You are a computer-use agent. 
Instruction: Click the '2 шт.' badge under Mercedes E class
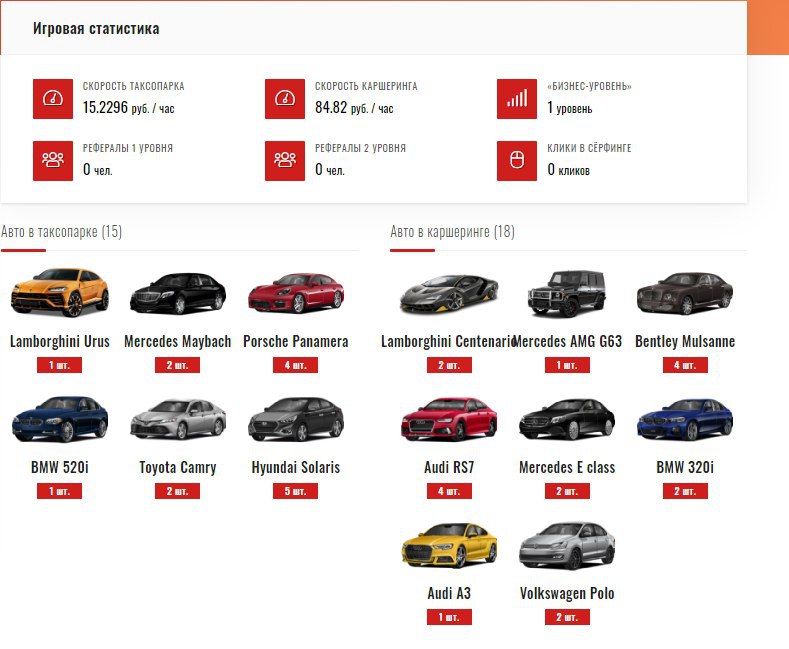coord(567,491)
